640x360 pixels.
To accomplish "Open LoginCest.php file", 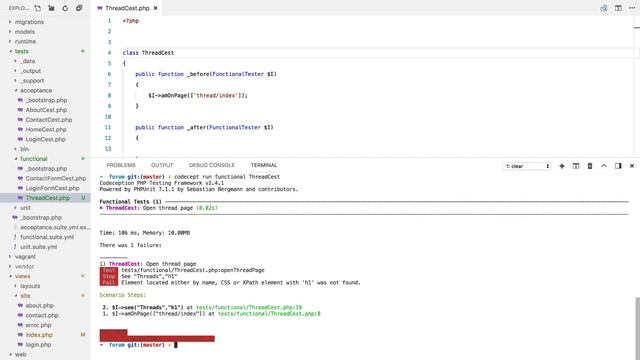I will [x=45, y=140].
